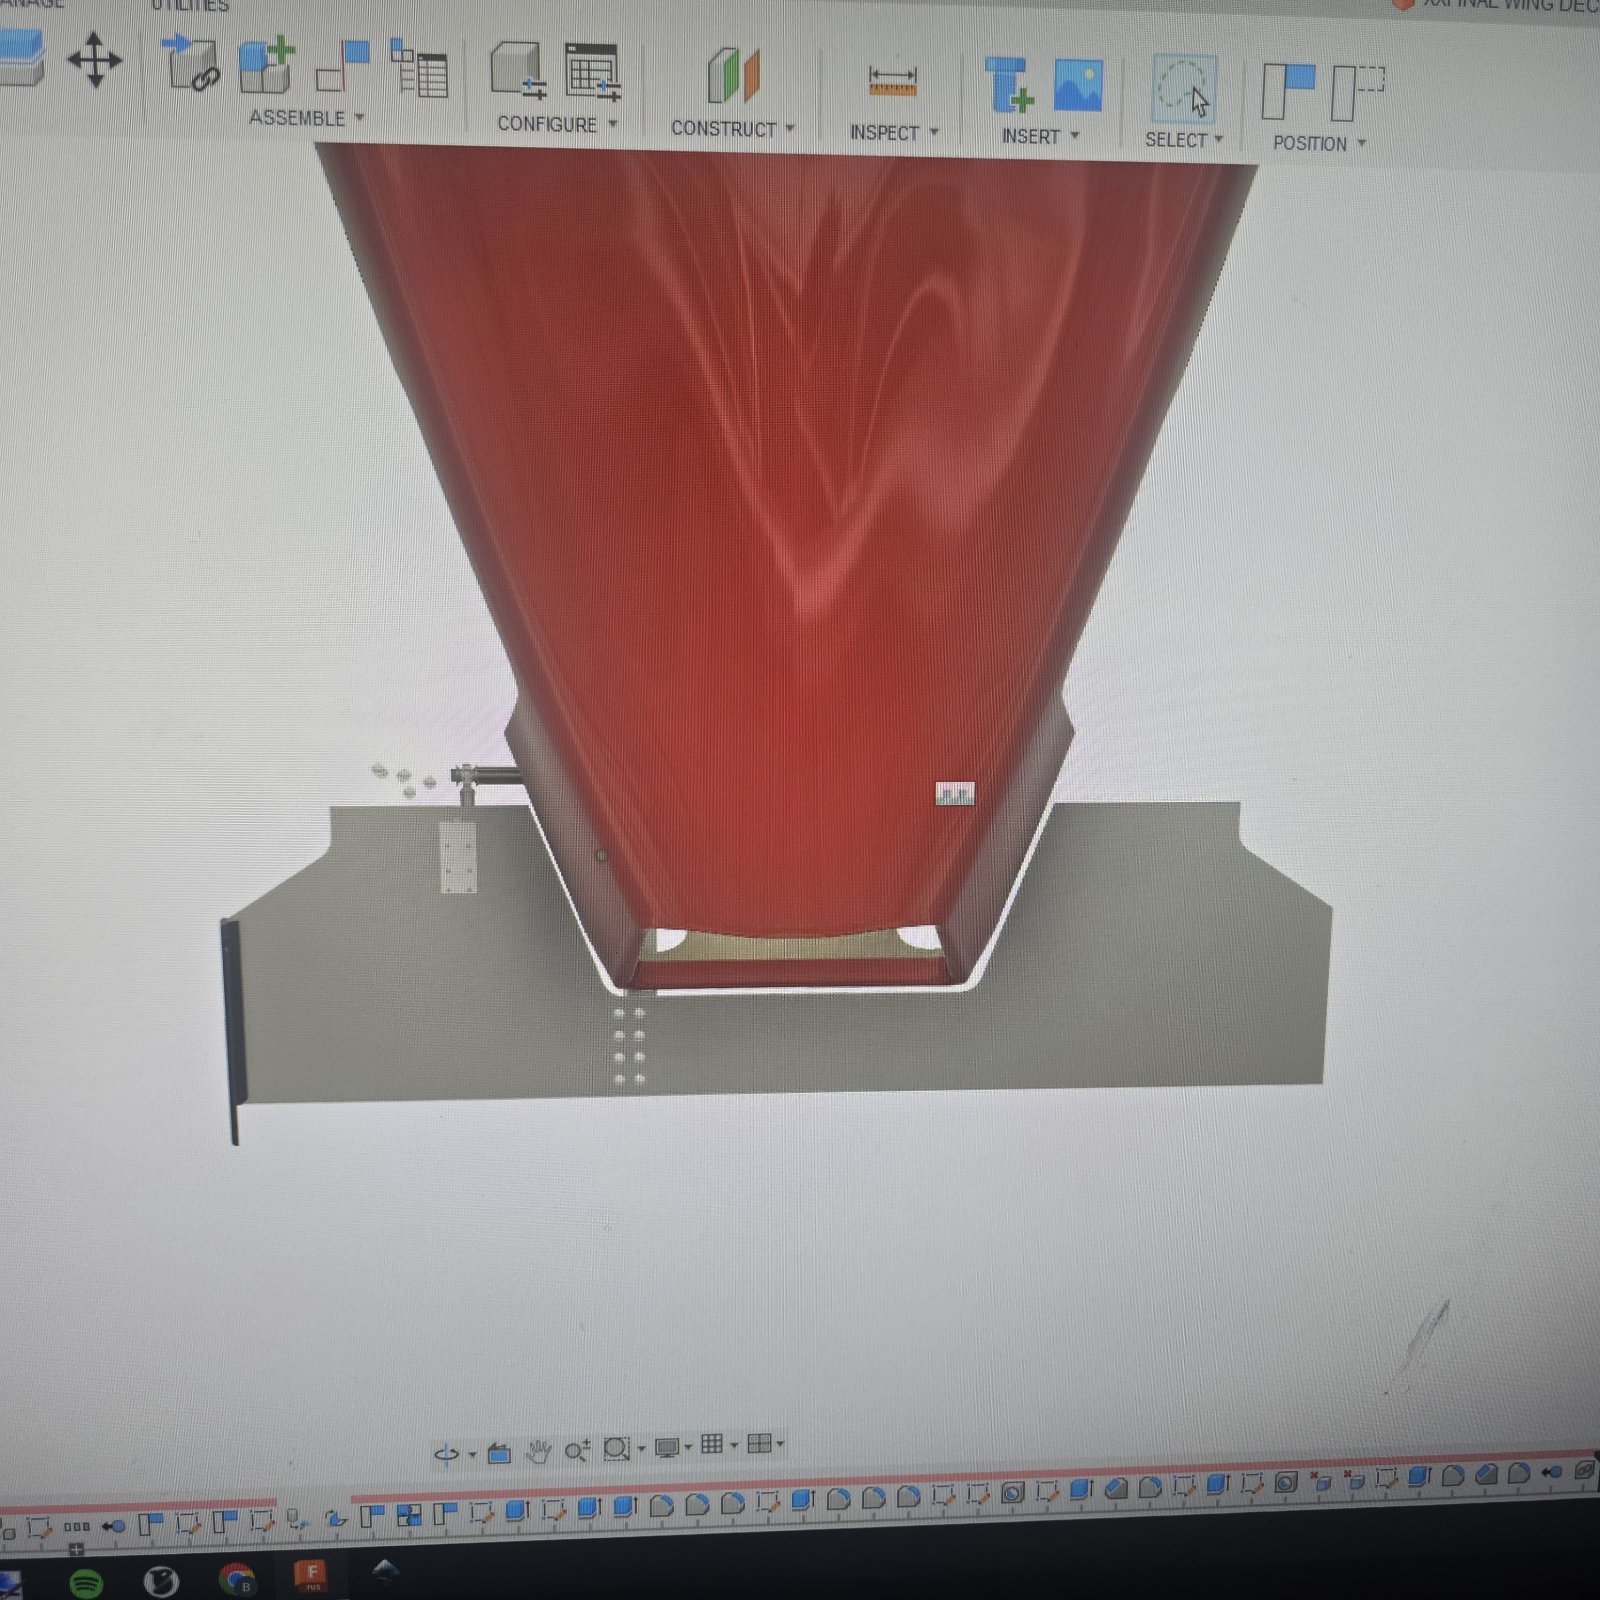
Task: Click the Insert Component link icon
Action: 192,64
